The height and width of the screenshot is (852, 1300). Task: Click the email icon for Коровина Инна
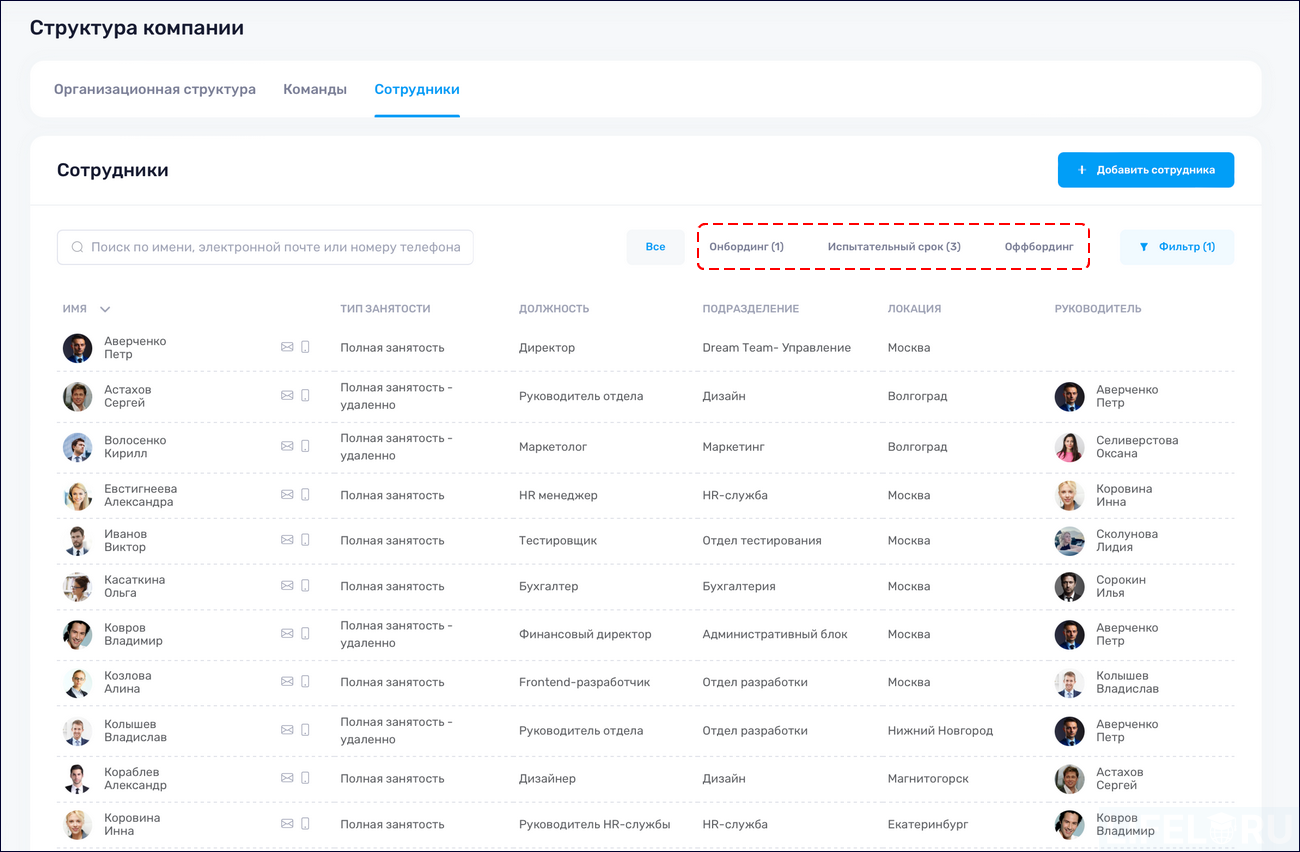[x=285, y=823]
